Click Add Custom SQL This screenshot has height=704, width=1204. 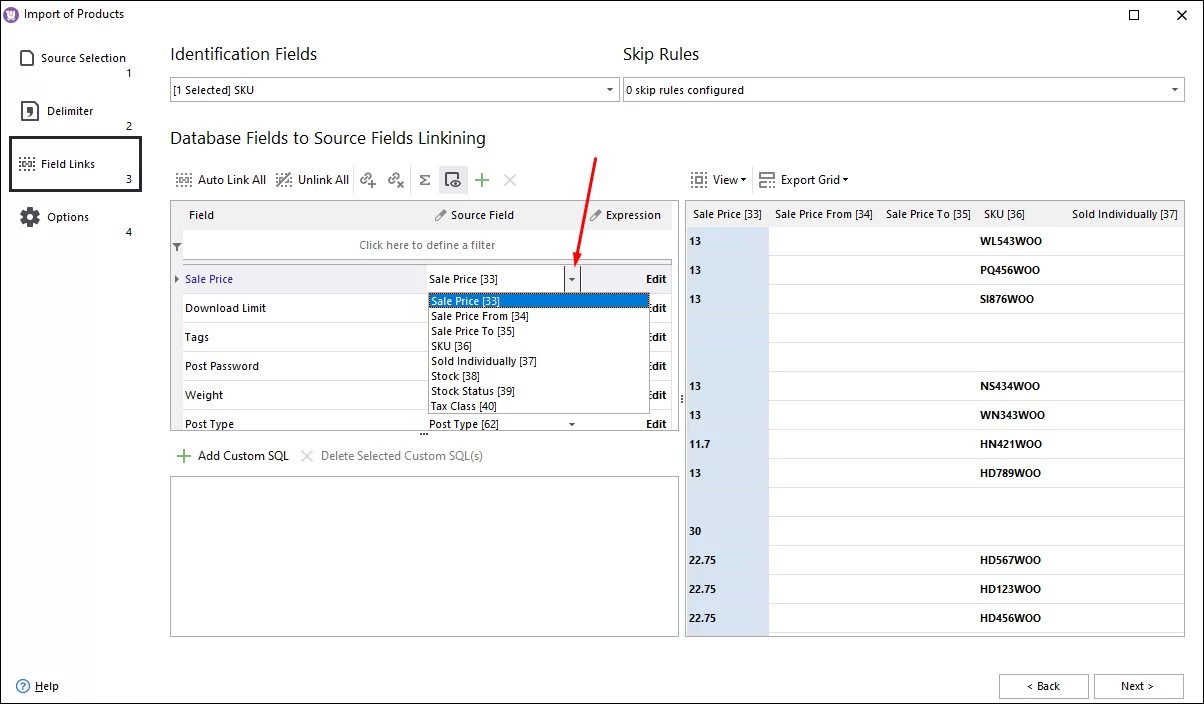click(243, 455)
